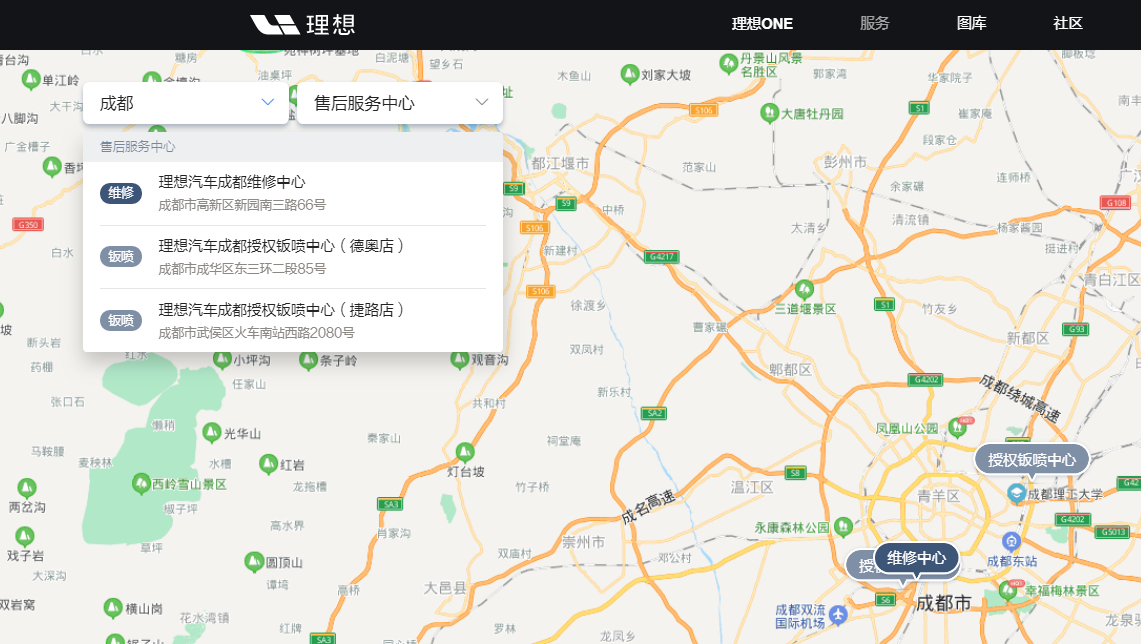
Task: Click the 郫都区 map label
Action: pyautogui.click(x=790, y=370)
